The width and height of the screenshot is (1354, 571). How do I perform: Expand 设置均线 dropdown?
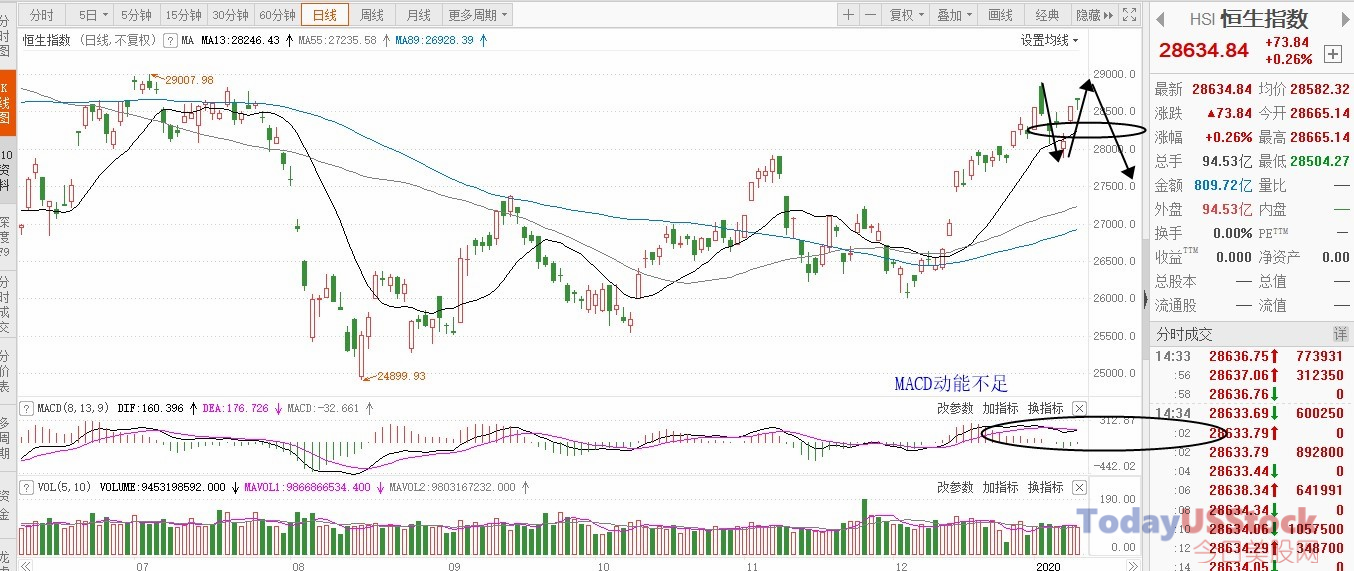tap(1050, 41)
